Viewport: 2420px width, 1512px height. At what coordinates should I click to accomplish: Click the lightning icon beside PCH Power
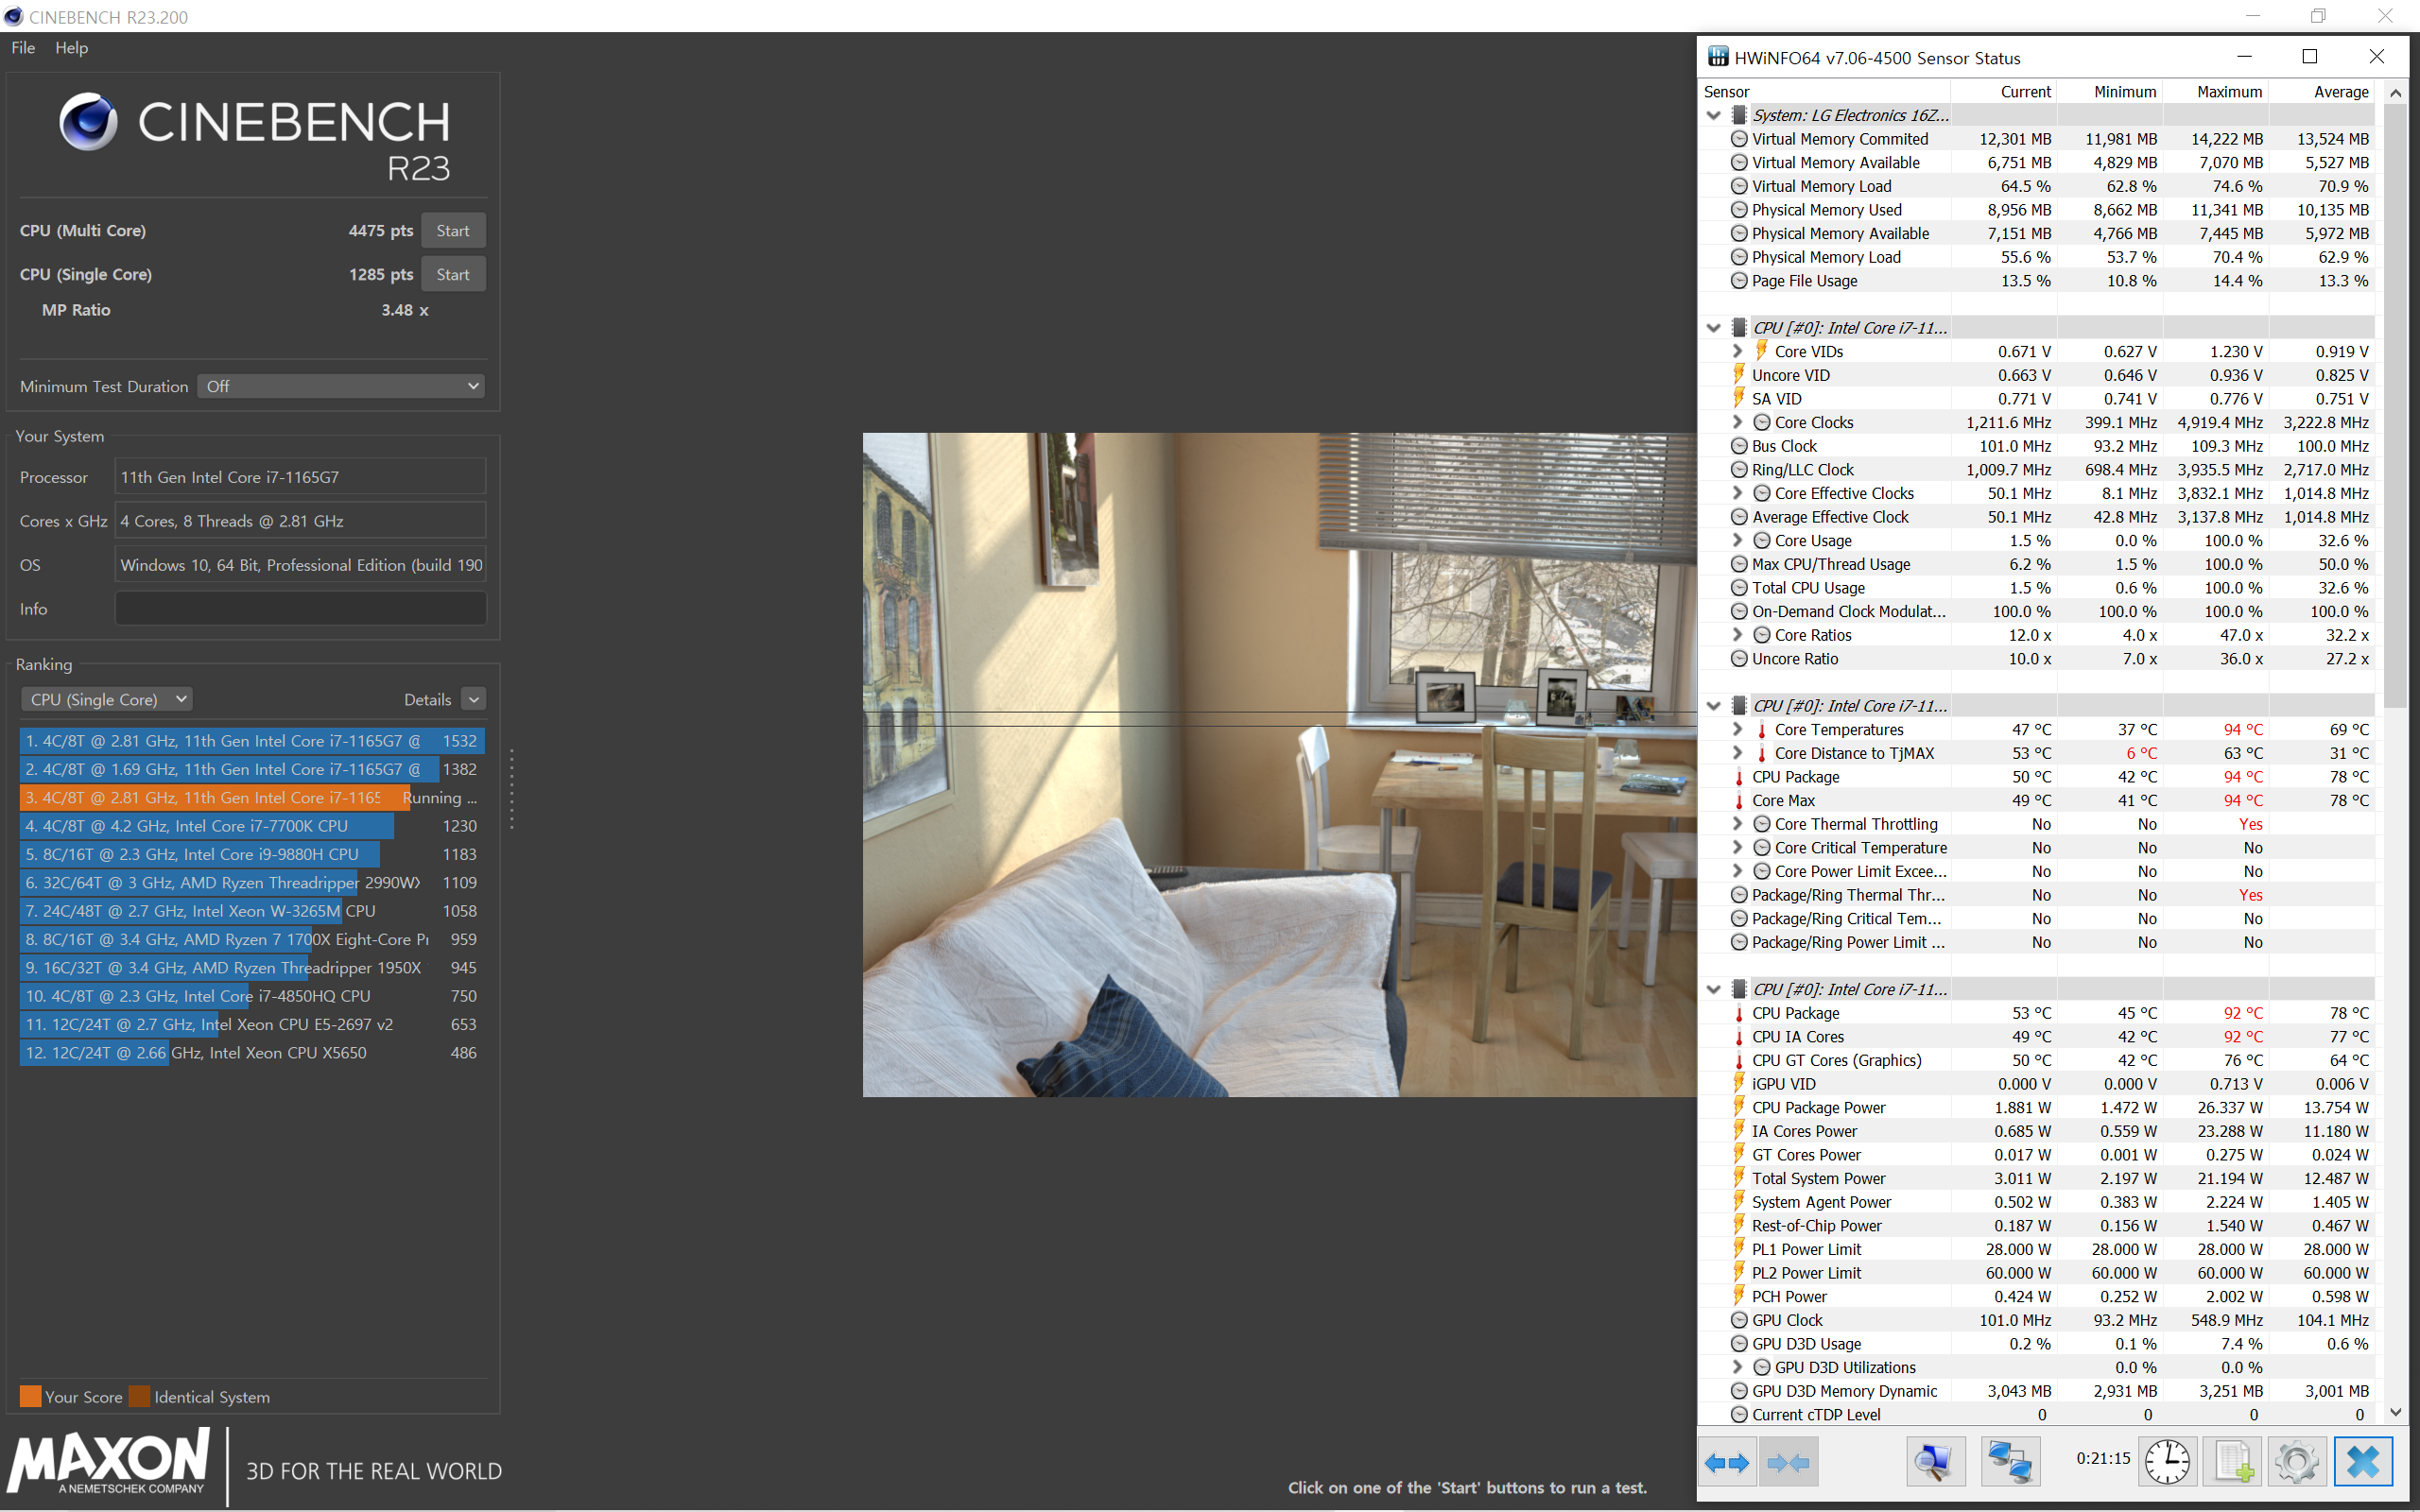pyautogui.click(x=1739, y=1296)
